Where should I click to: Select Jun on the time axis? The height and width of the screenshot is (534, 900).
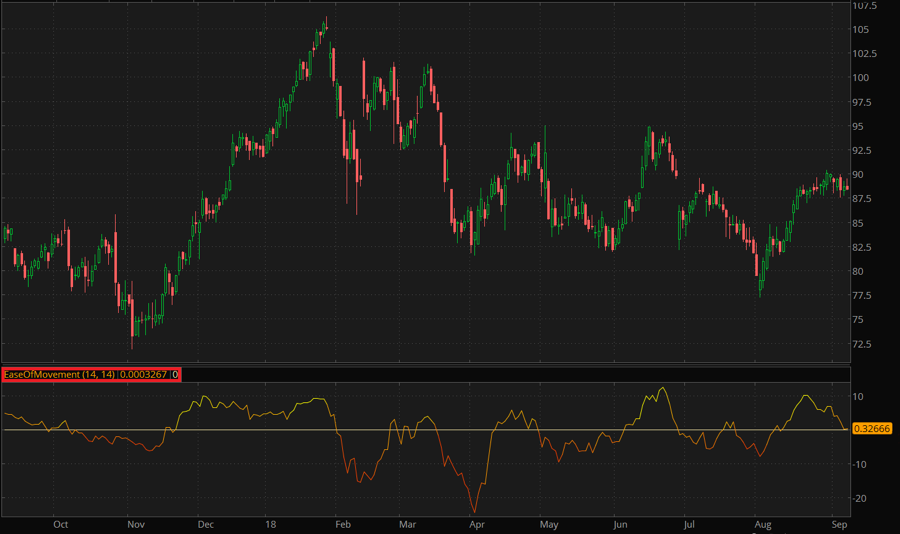(620, 523)
